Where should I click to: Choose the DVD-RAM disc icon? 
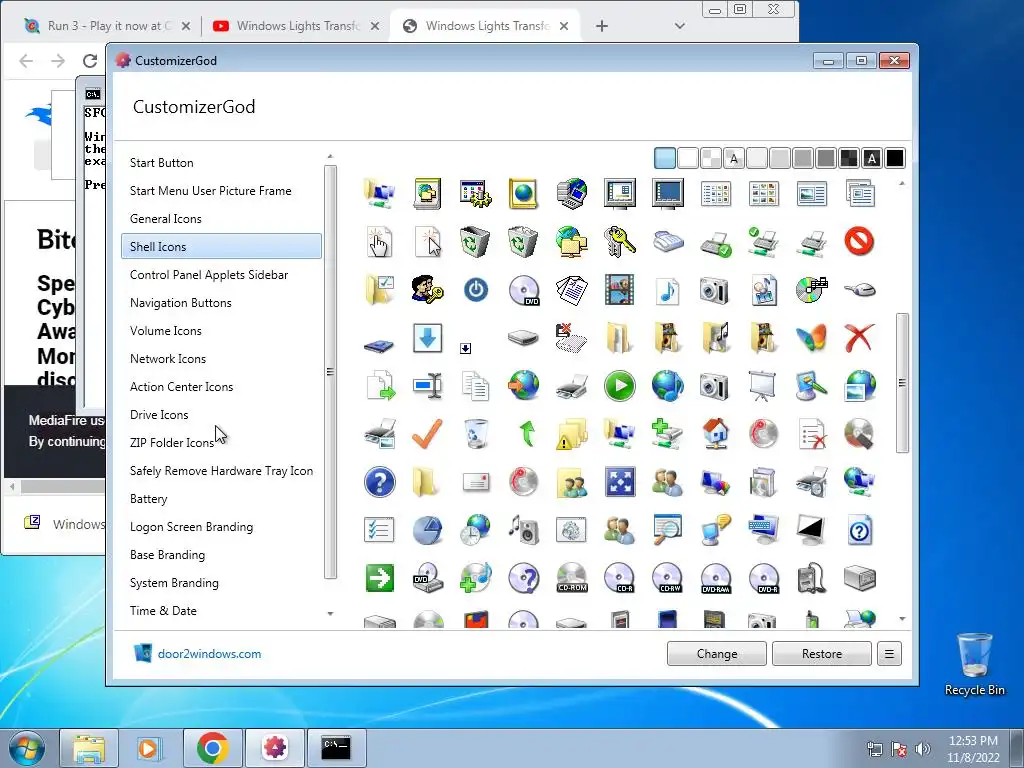tap(715, 579)
